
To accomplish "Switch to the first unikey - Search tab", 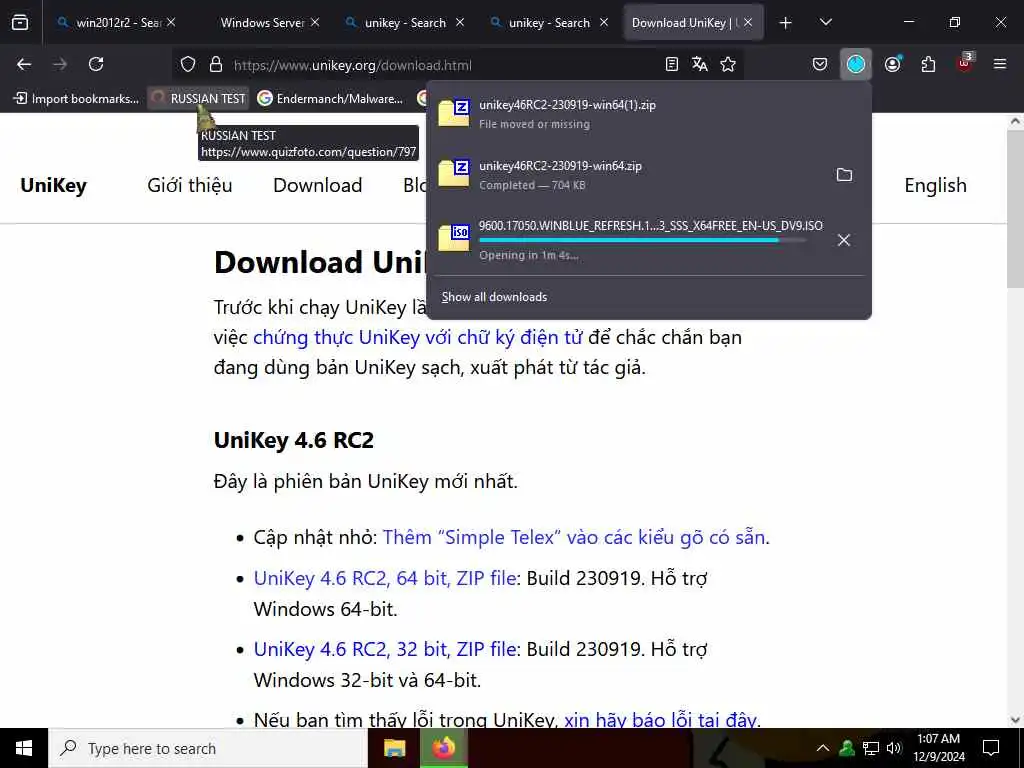I will point(405,23).
